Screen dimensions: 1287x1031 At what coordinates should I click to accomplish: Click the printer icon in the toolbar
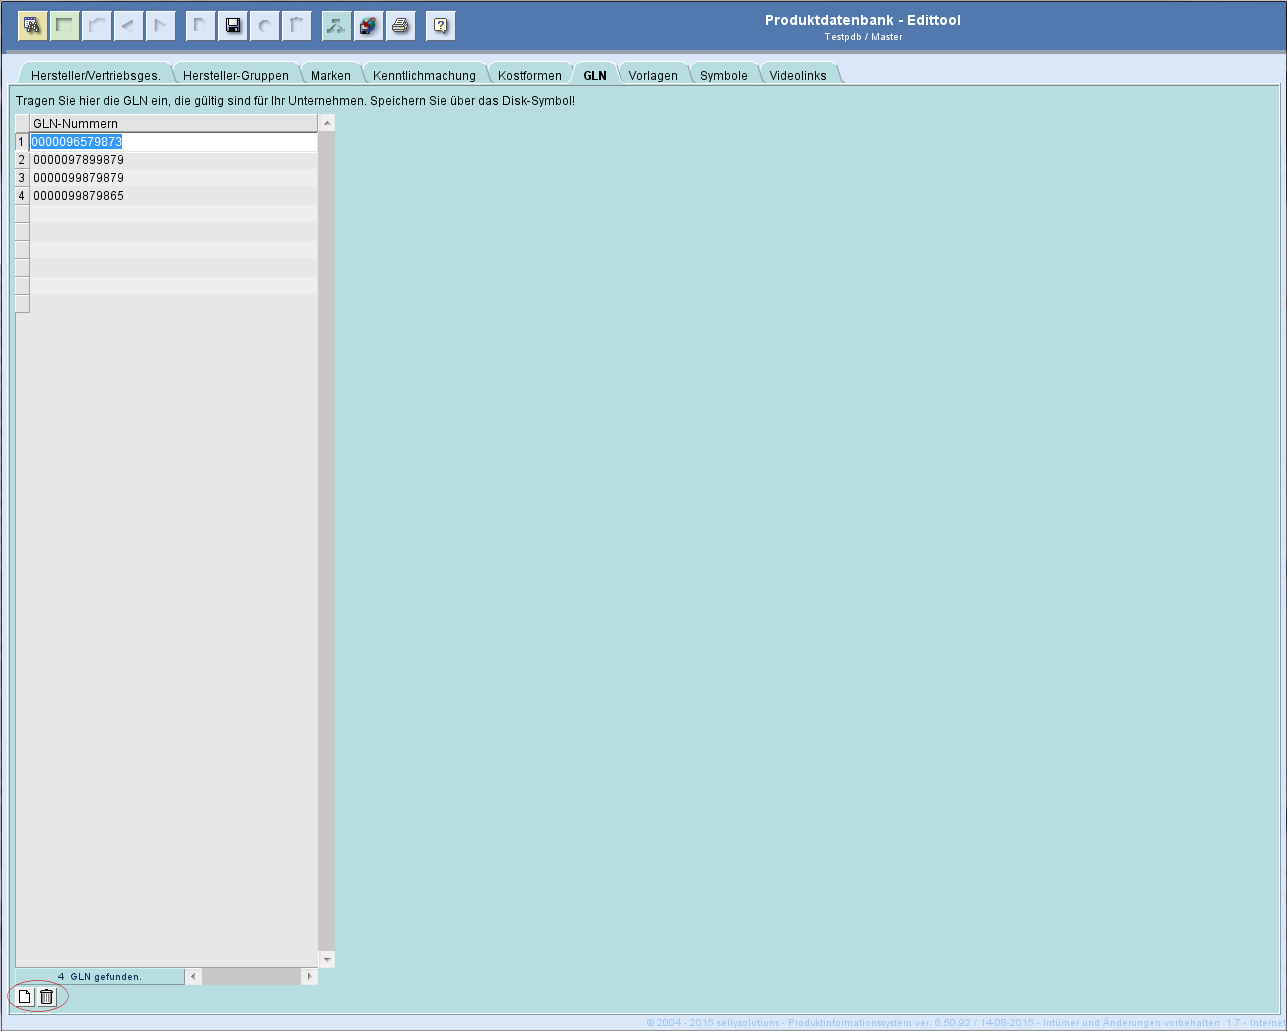[x=401, y=26]
